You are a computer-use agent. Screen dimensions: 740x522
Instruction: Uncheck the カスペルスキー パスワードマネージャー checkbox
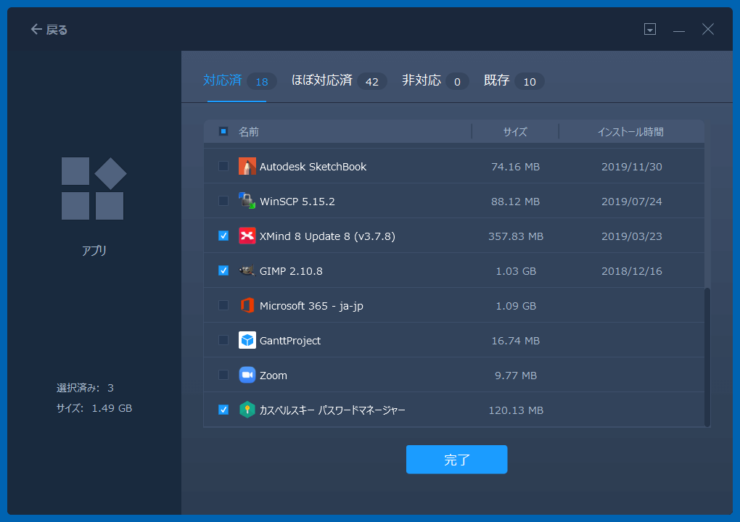(223, 410)
